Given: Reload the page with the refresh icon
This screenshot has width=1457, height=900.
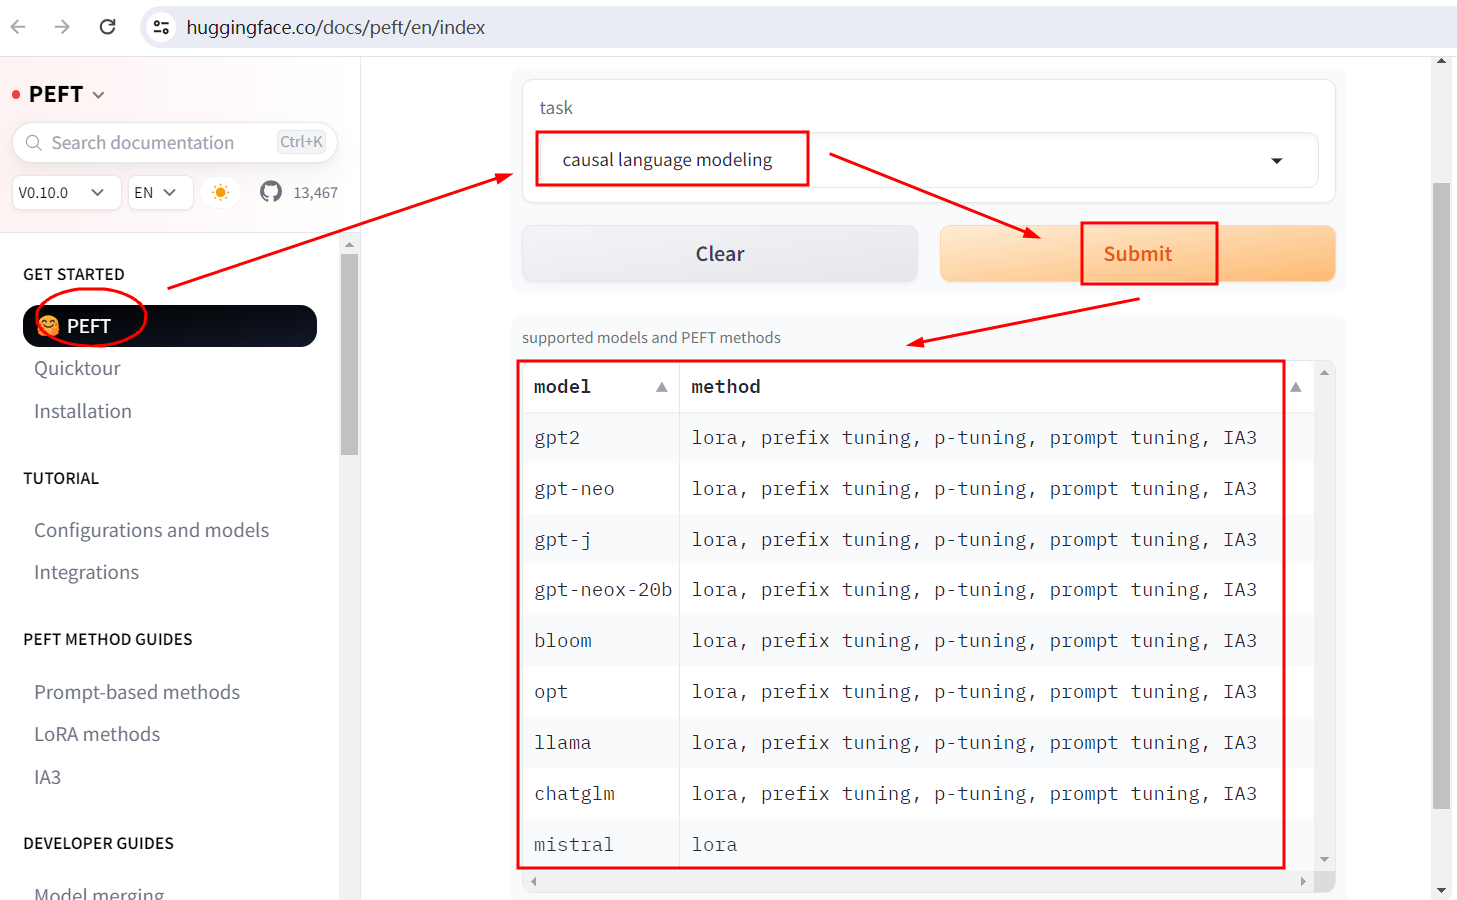Looking at the screenshot, I should [x=108, y=27].
